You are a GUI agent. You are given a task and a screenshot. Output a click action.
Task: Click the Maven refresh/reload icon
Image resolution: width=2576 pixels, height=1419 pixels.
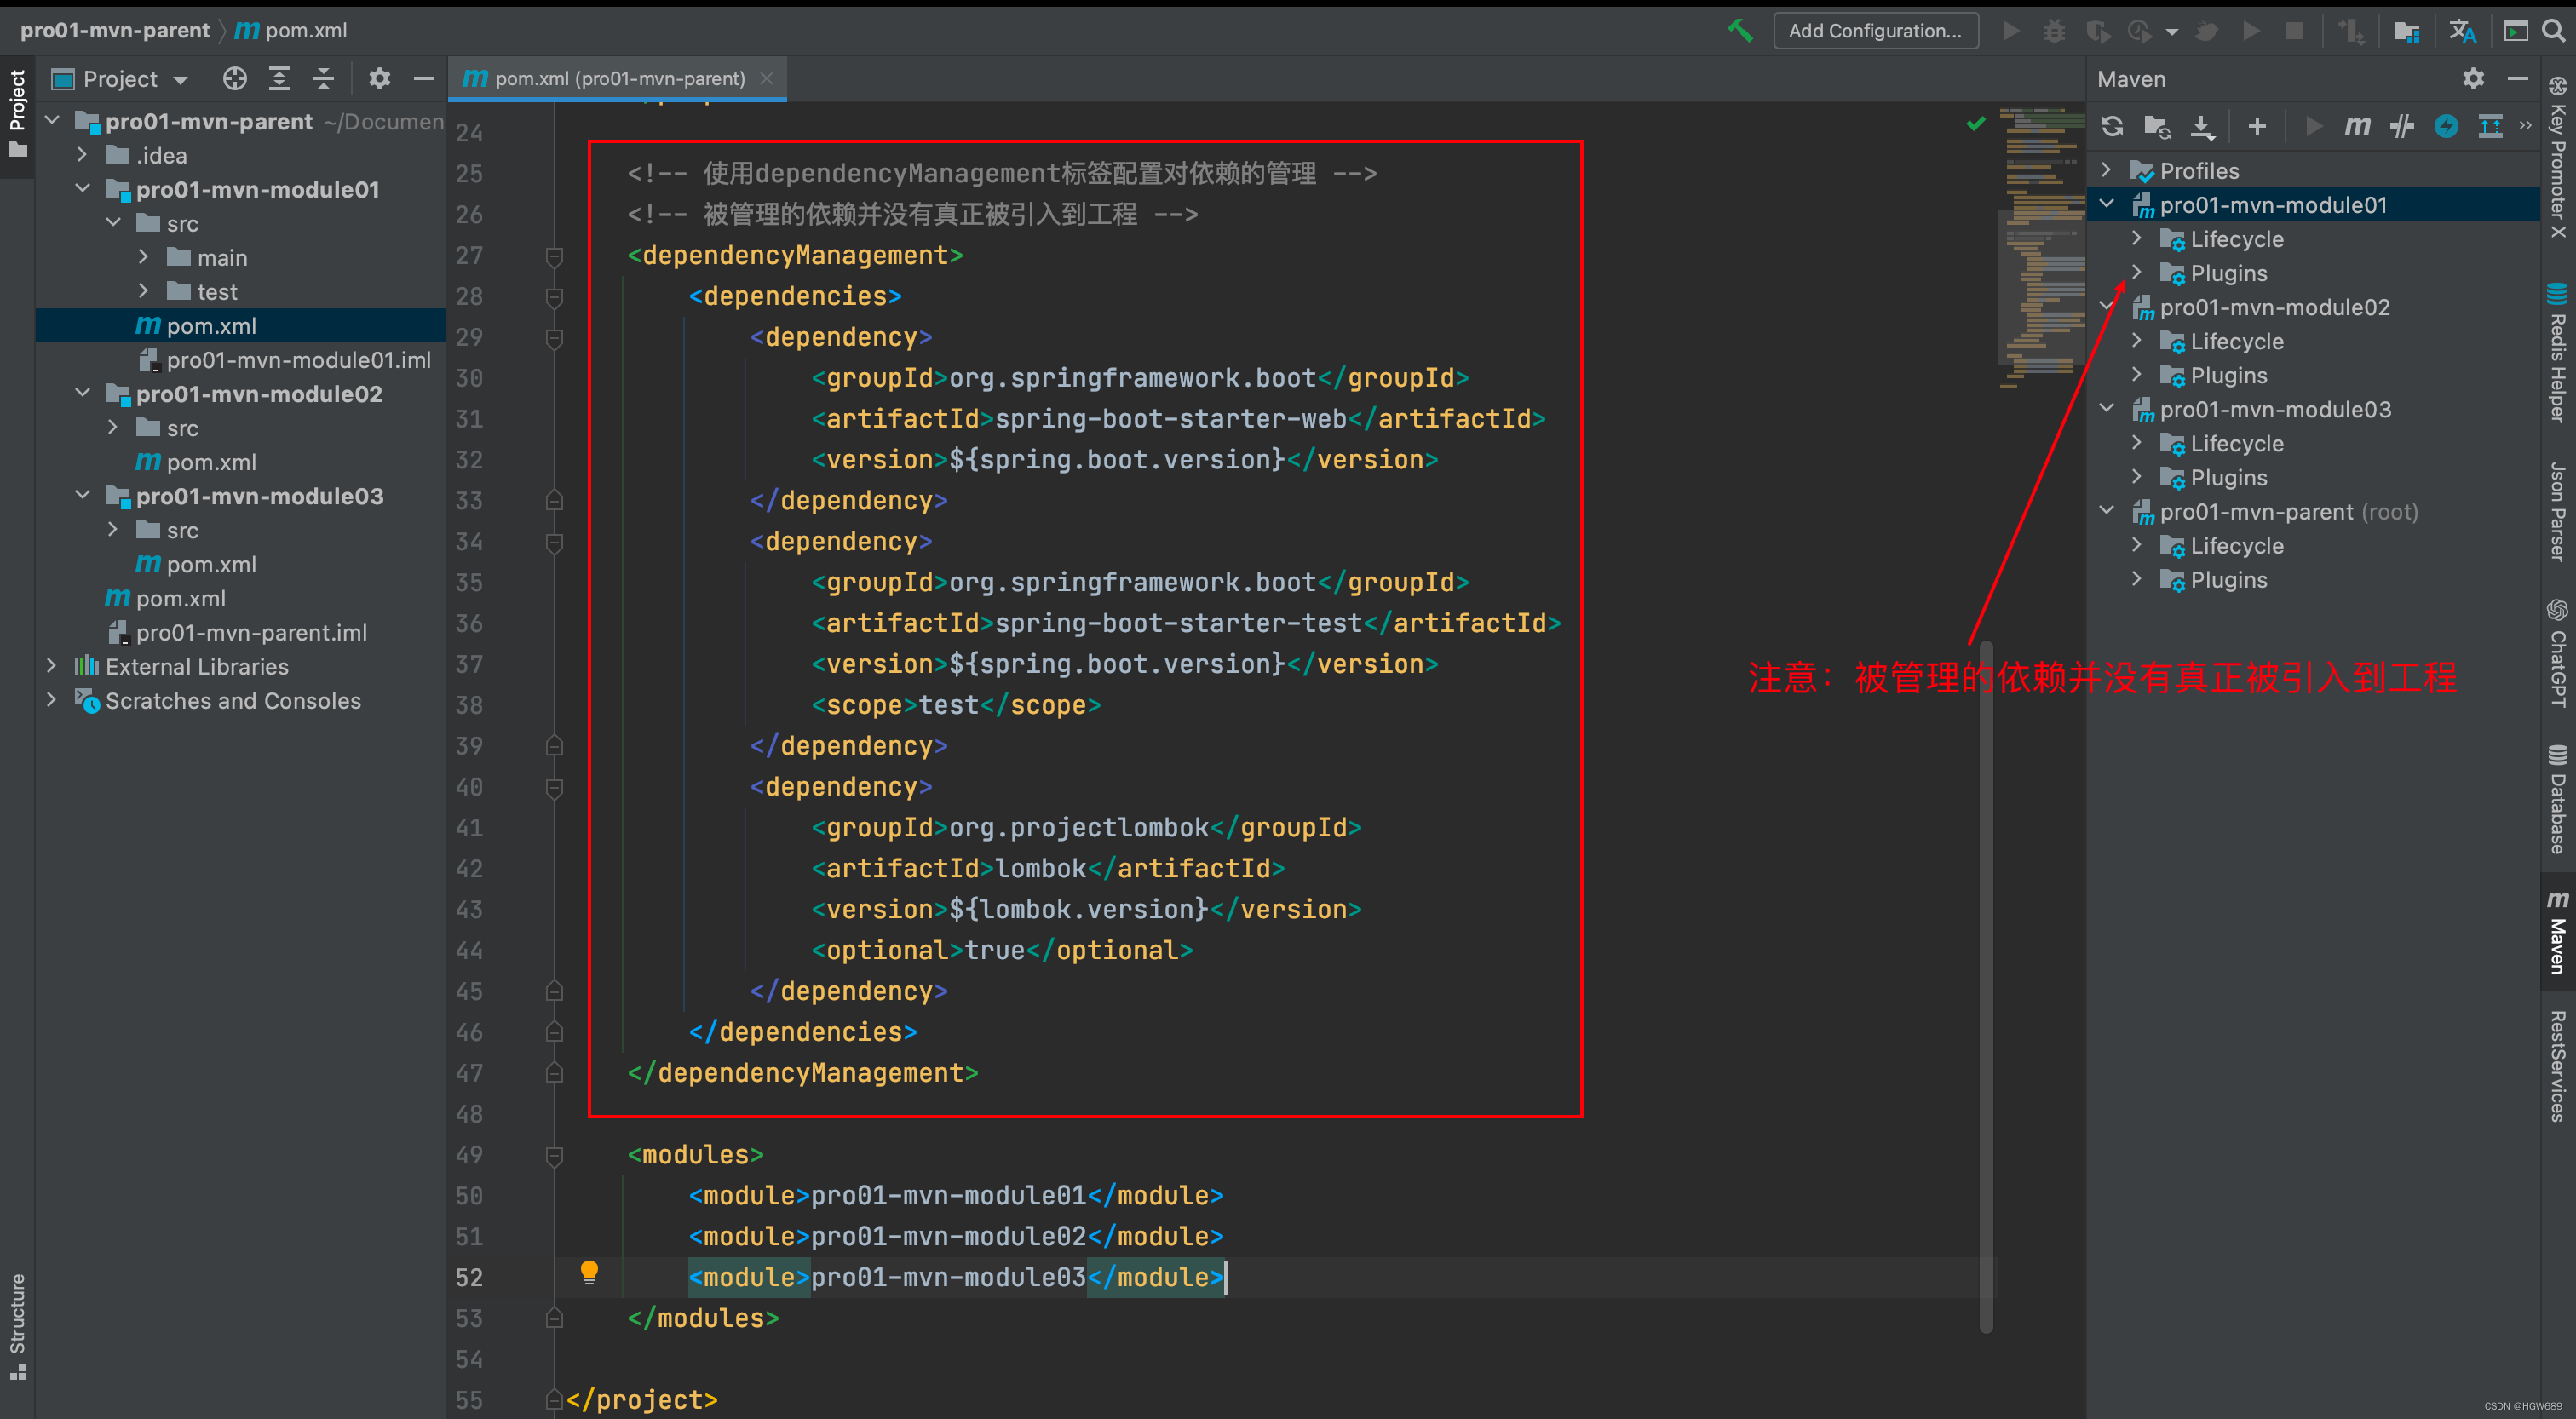[2113, 126]
